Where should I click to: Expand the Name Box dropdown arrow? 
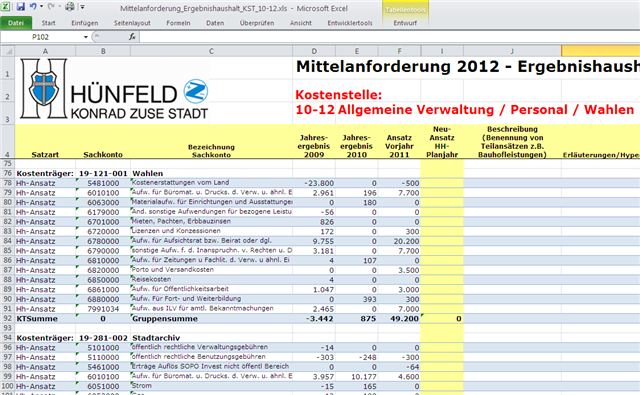[x=86, y=37]
